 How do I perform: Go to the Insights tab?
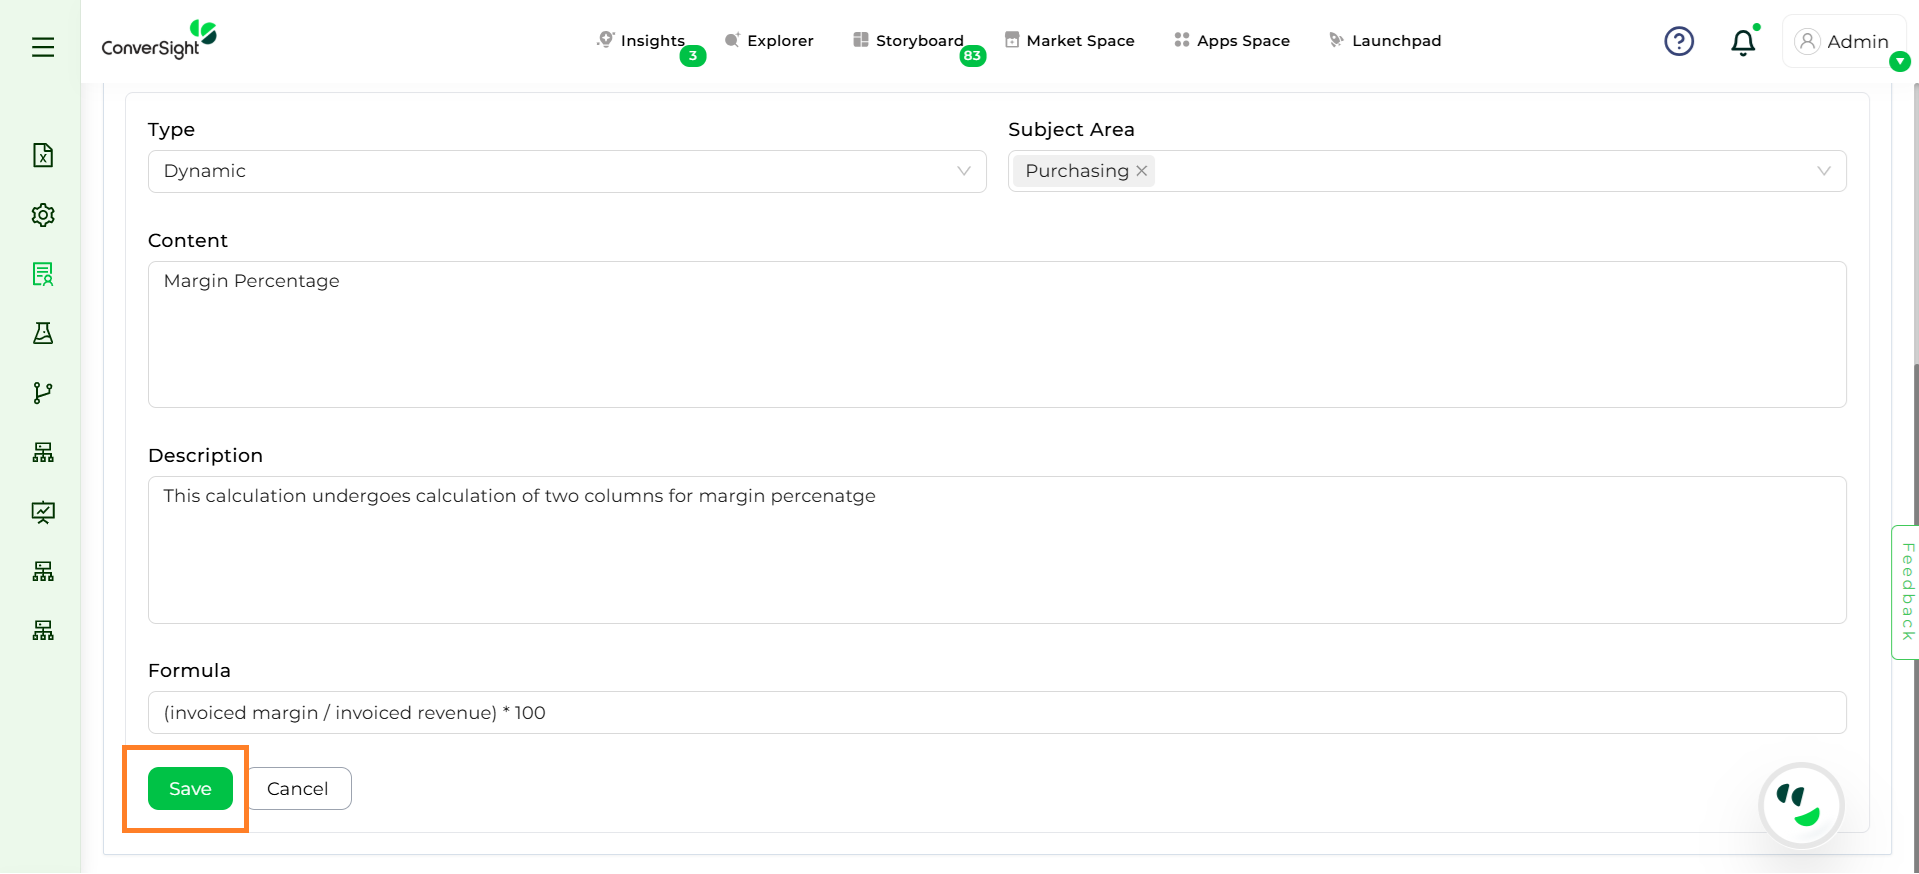pos(651,41)
